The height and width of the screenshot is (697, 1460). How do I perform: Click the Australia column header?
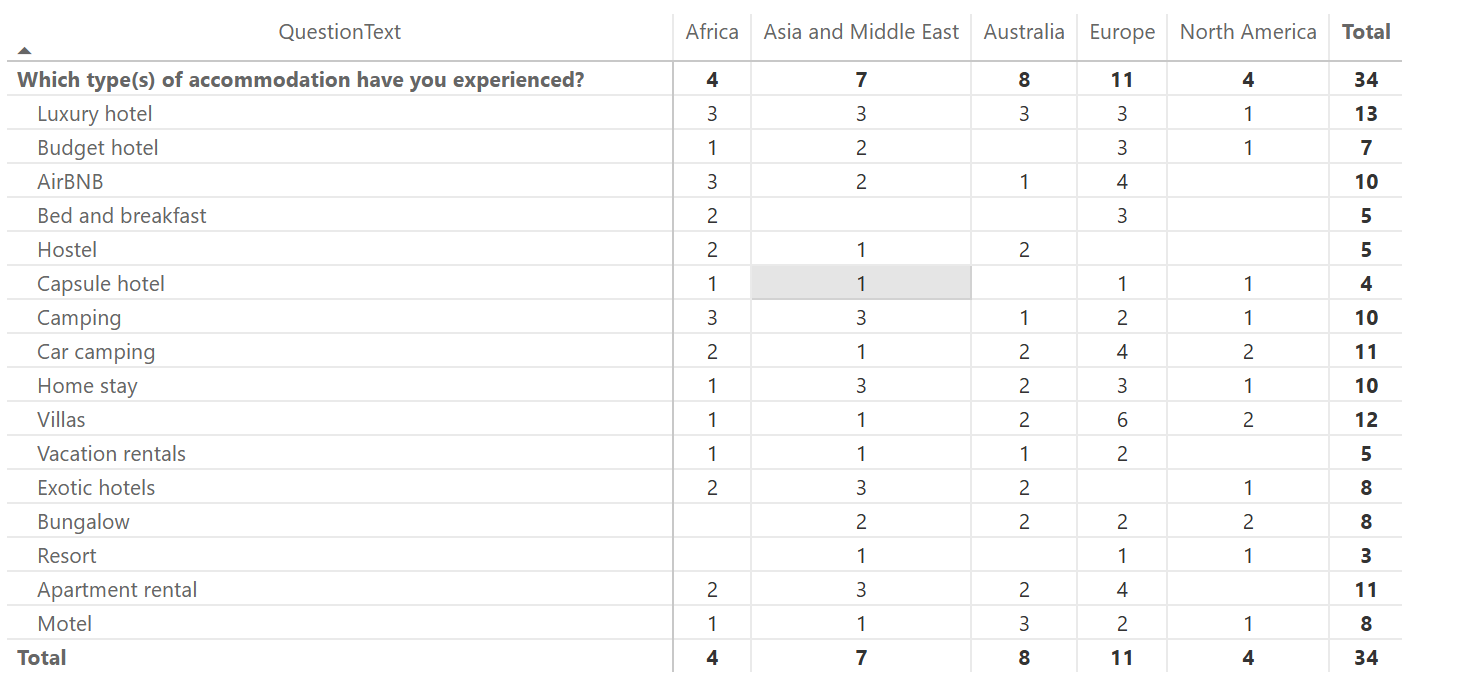[x=1024, y=32]
